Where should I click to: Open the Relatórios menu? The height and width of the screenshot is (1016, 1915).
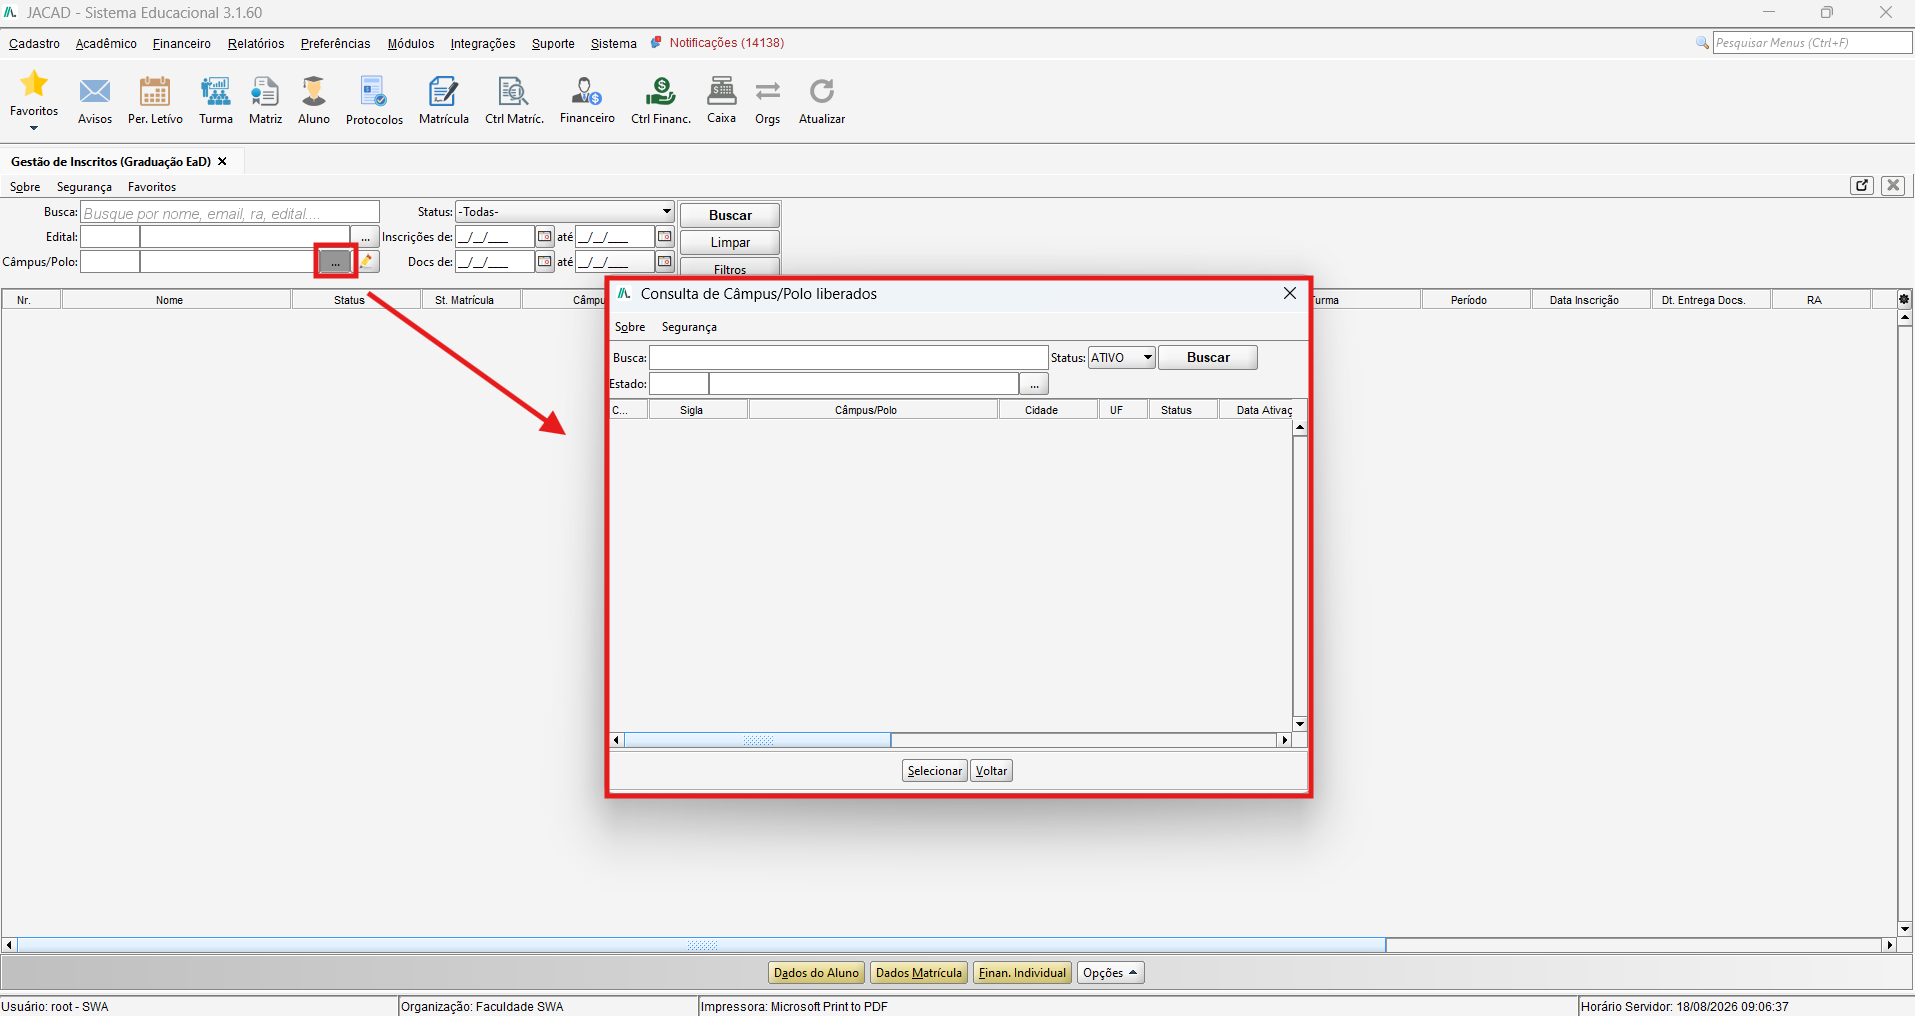256,43
